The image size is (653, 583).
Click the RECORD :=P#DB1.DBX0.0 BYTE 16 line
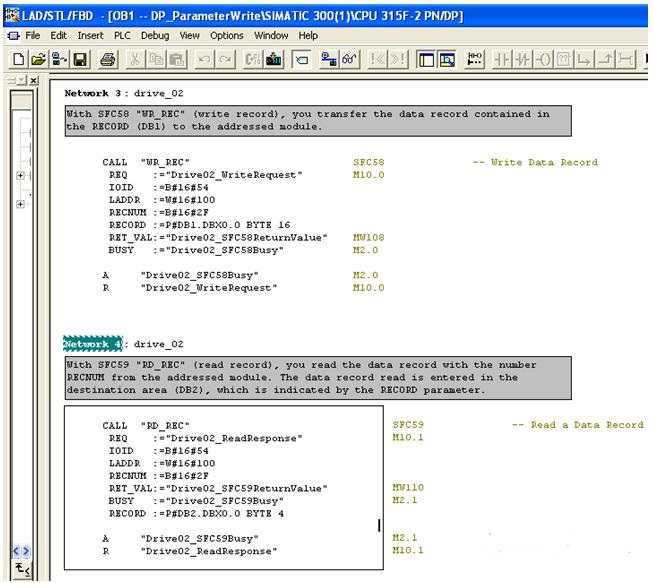(x=199, y=225)
